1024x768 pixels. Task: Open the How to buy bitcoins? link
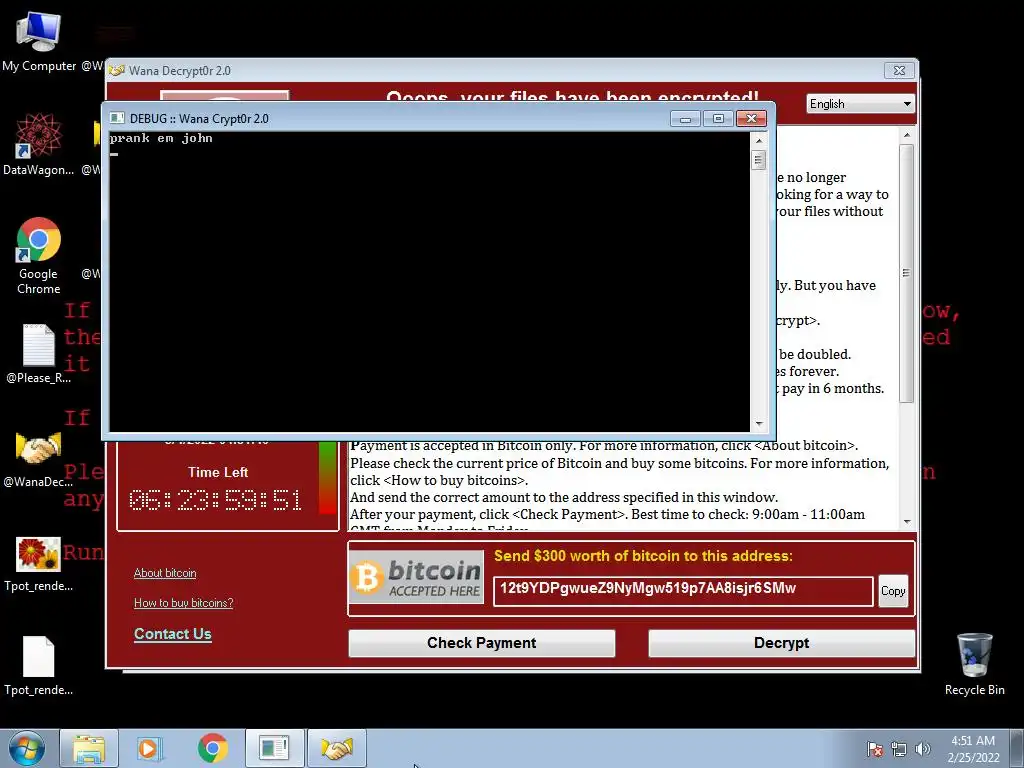(184, 603)
